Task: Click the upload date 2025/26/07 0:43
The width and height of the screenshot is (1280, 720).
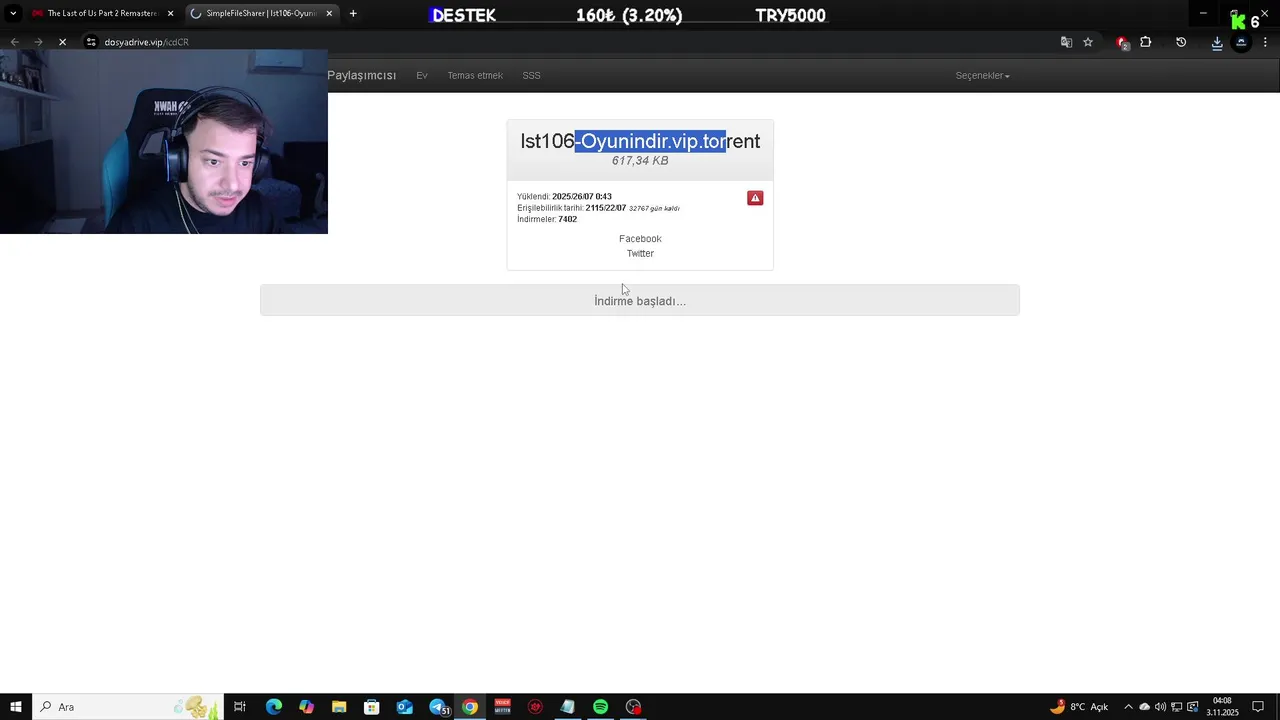Action: (582, 197)
